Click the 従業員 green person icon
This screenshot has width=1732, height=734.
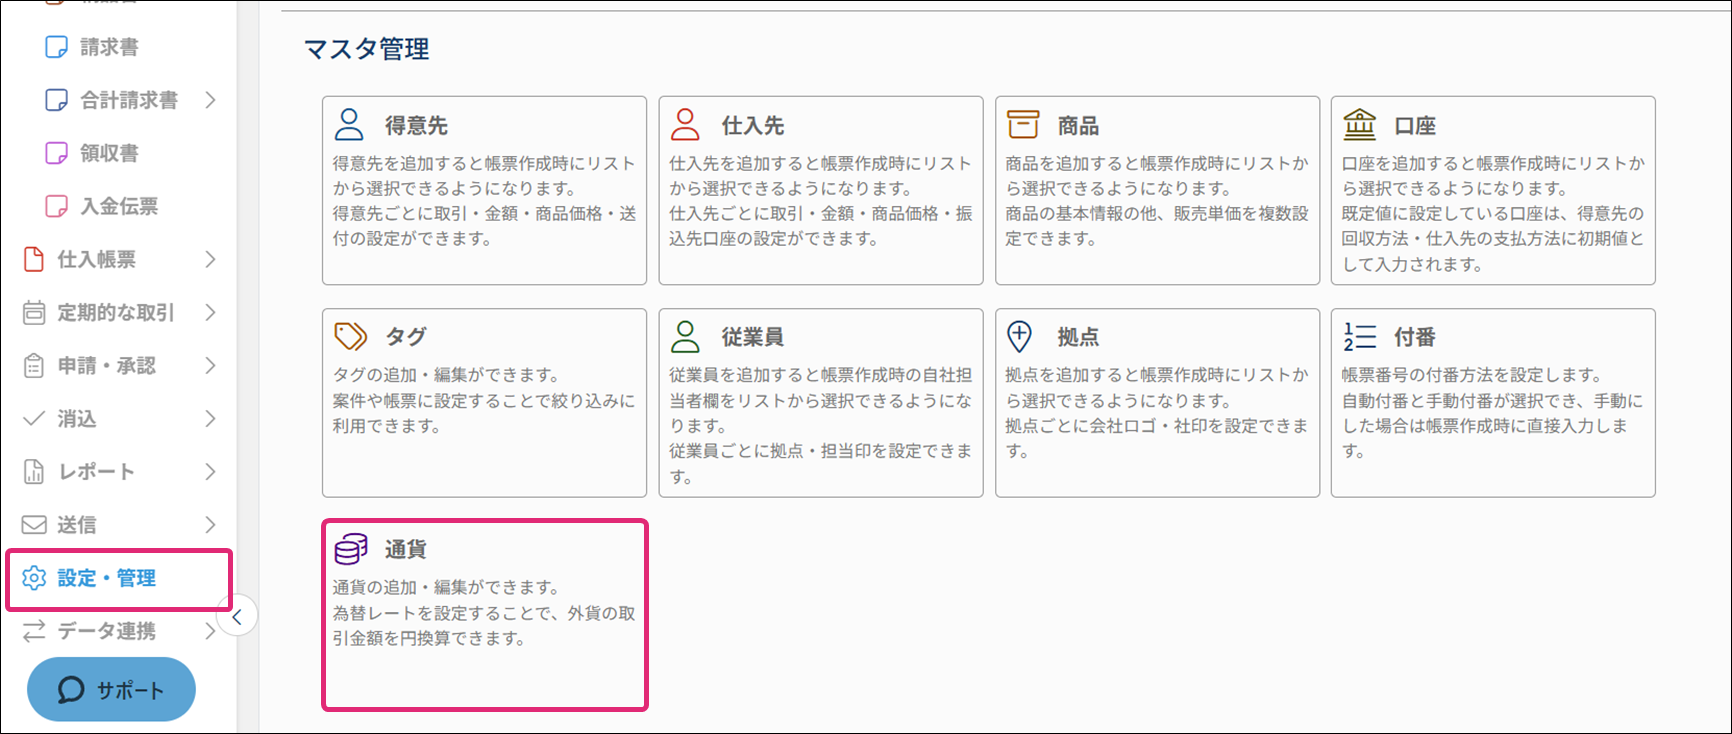click(x=685, y=337)
